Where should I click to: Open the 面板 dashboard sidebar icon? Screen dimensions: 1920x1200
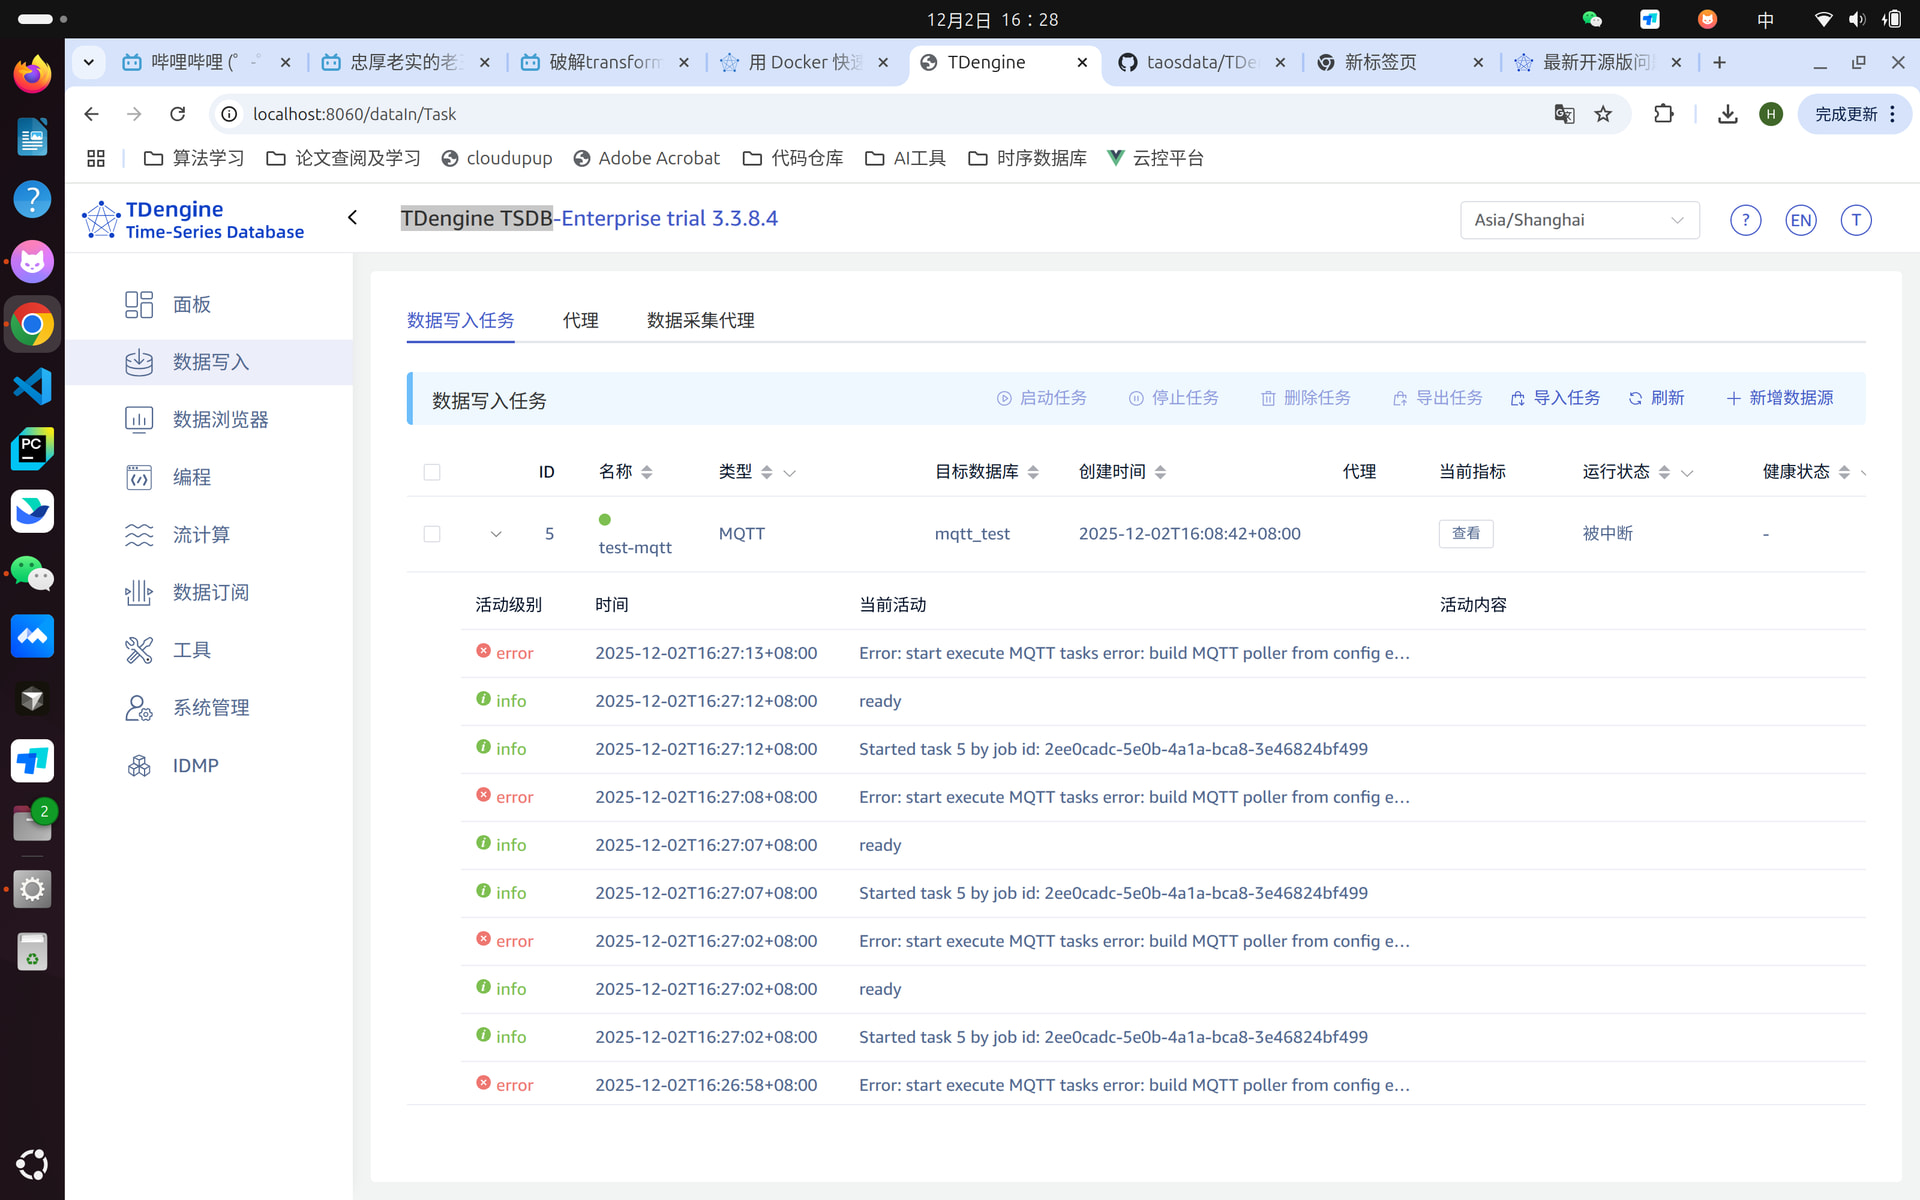click(x=139, y=304)
